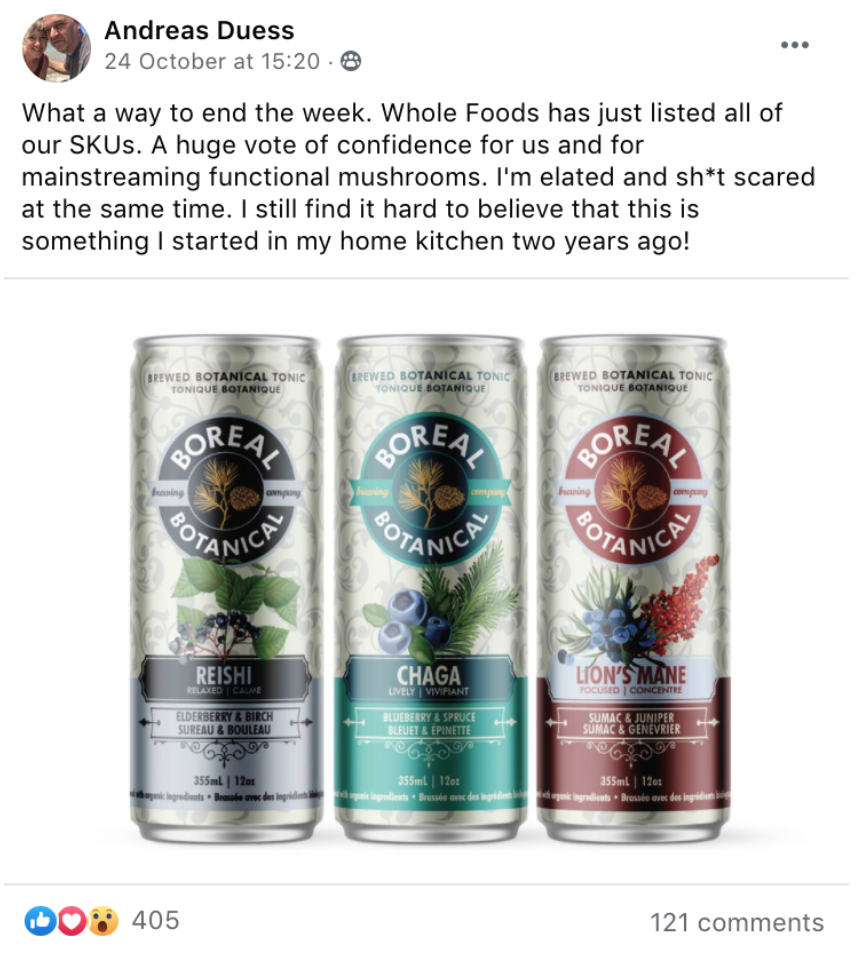
Task: Open the three-dot post options menu
Action: point(794,45)
